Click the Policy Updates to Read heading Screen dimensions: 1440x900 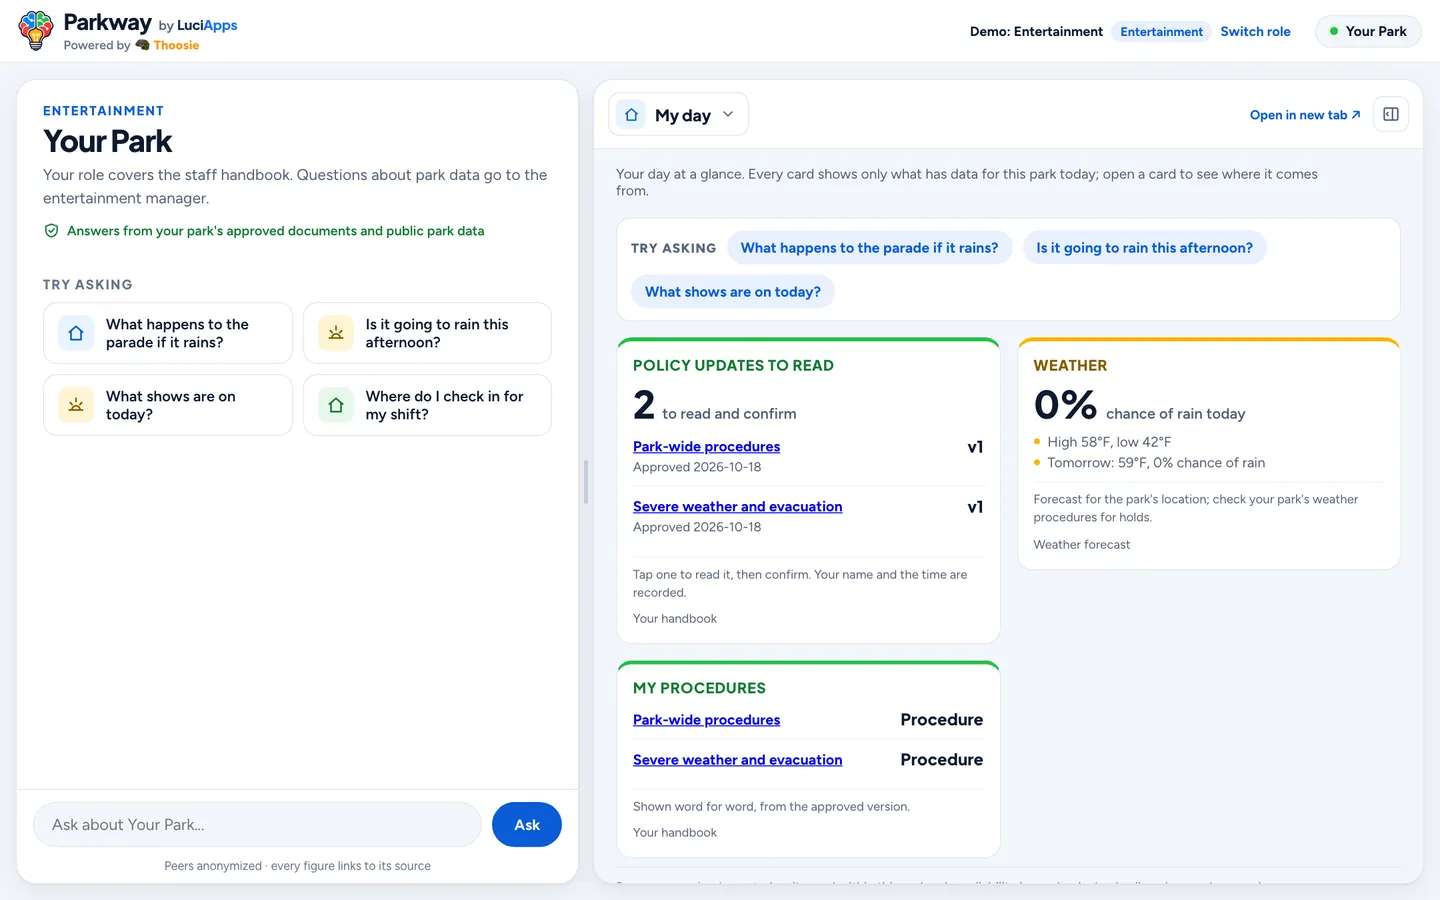tap(733, 366)
